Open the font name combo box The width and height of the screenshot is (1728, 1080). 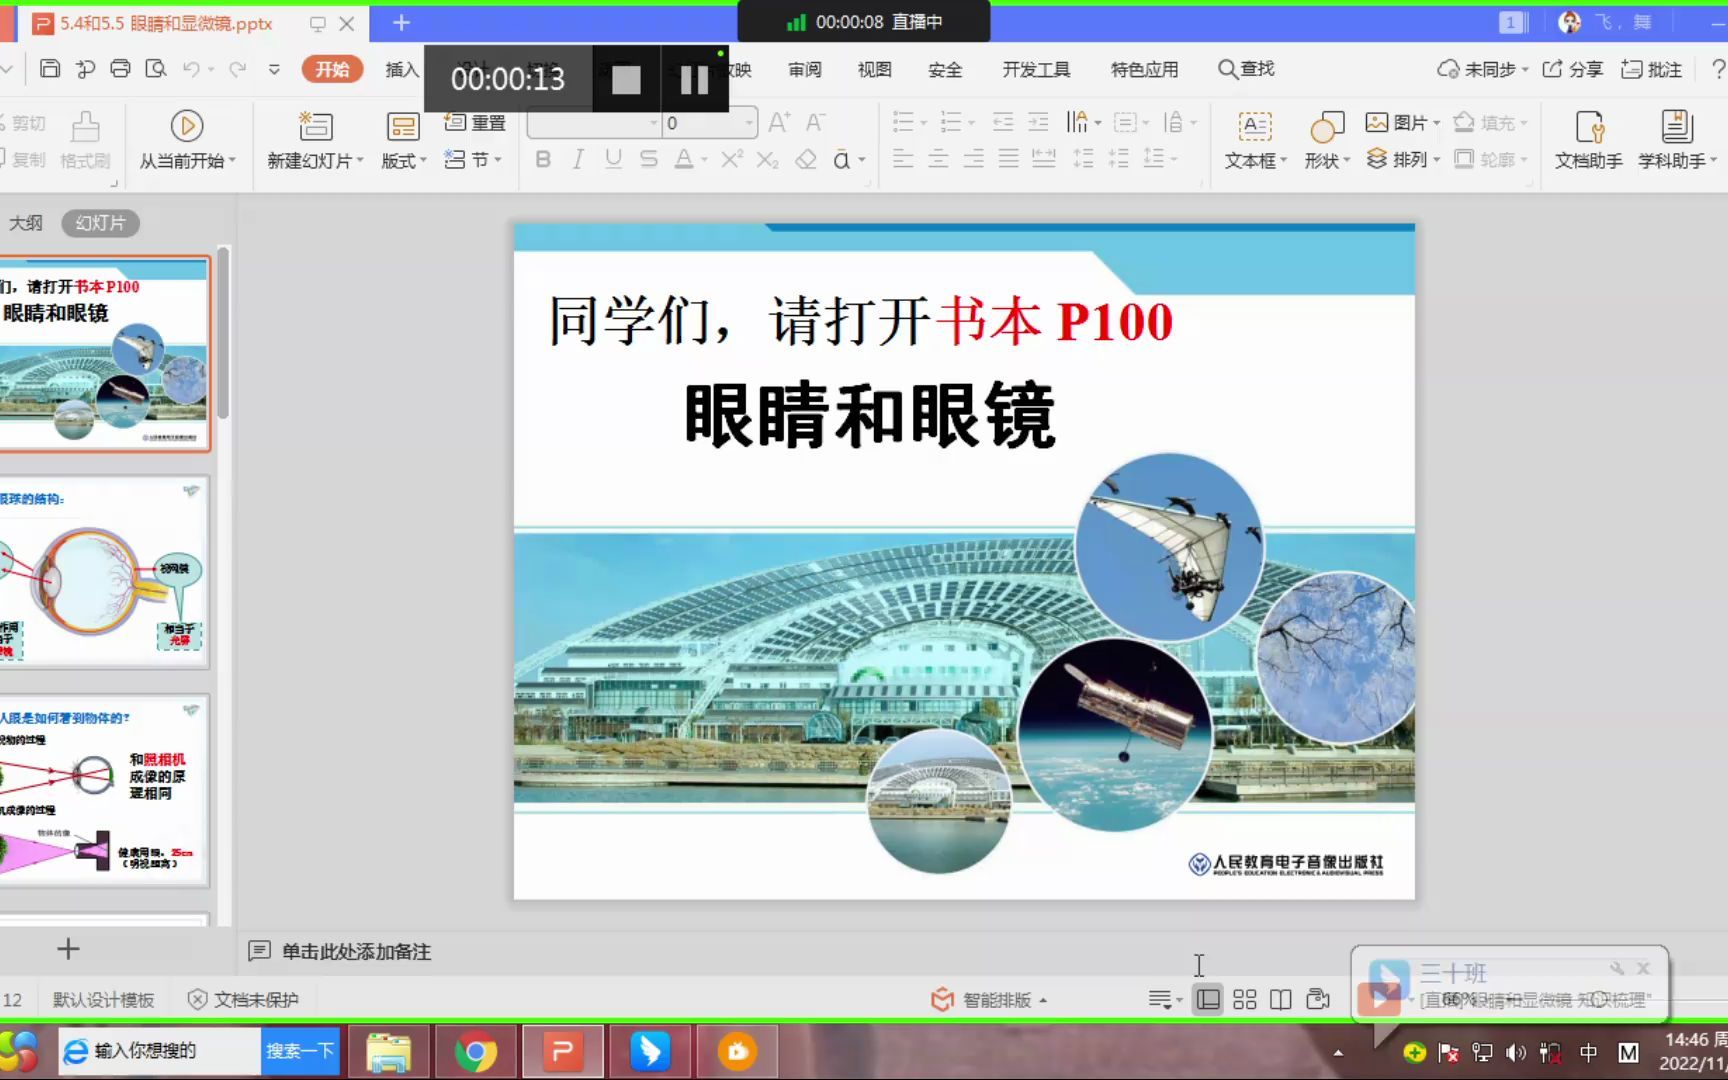[x=594, y=123]
